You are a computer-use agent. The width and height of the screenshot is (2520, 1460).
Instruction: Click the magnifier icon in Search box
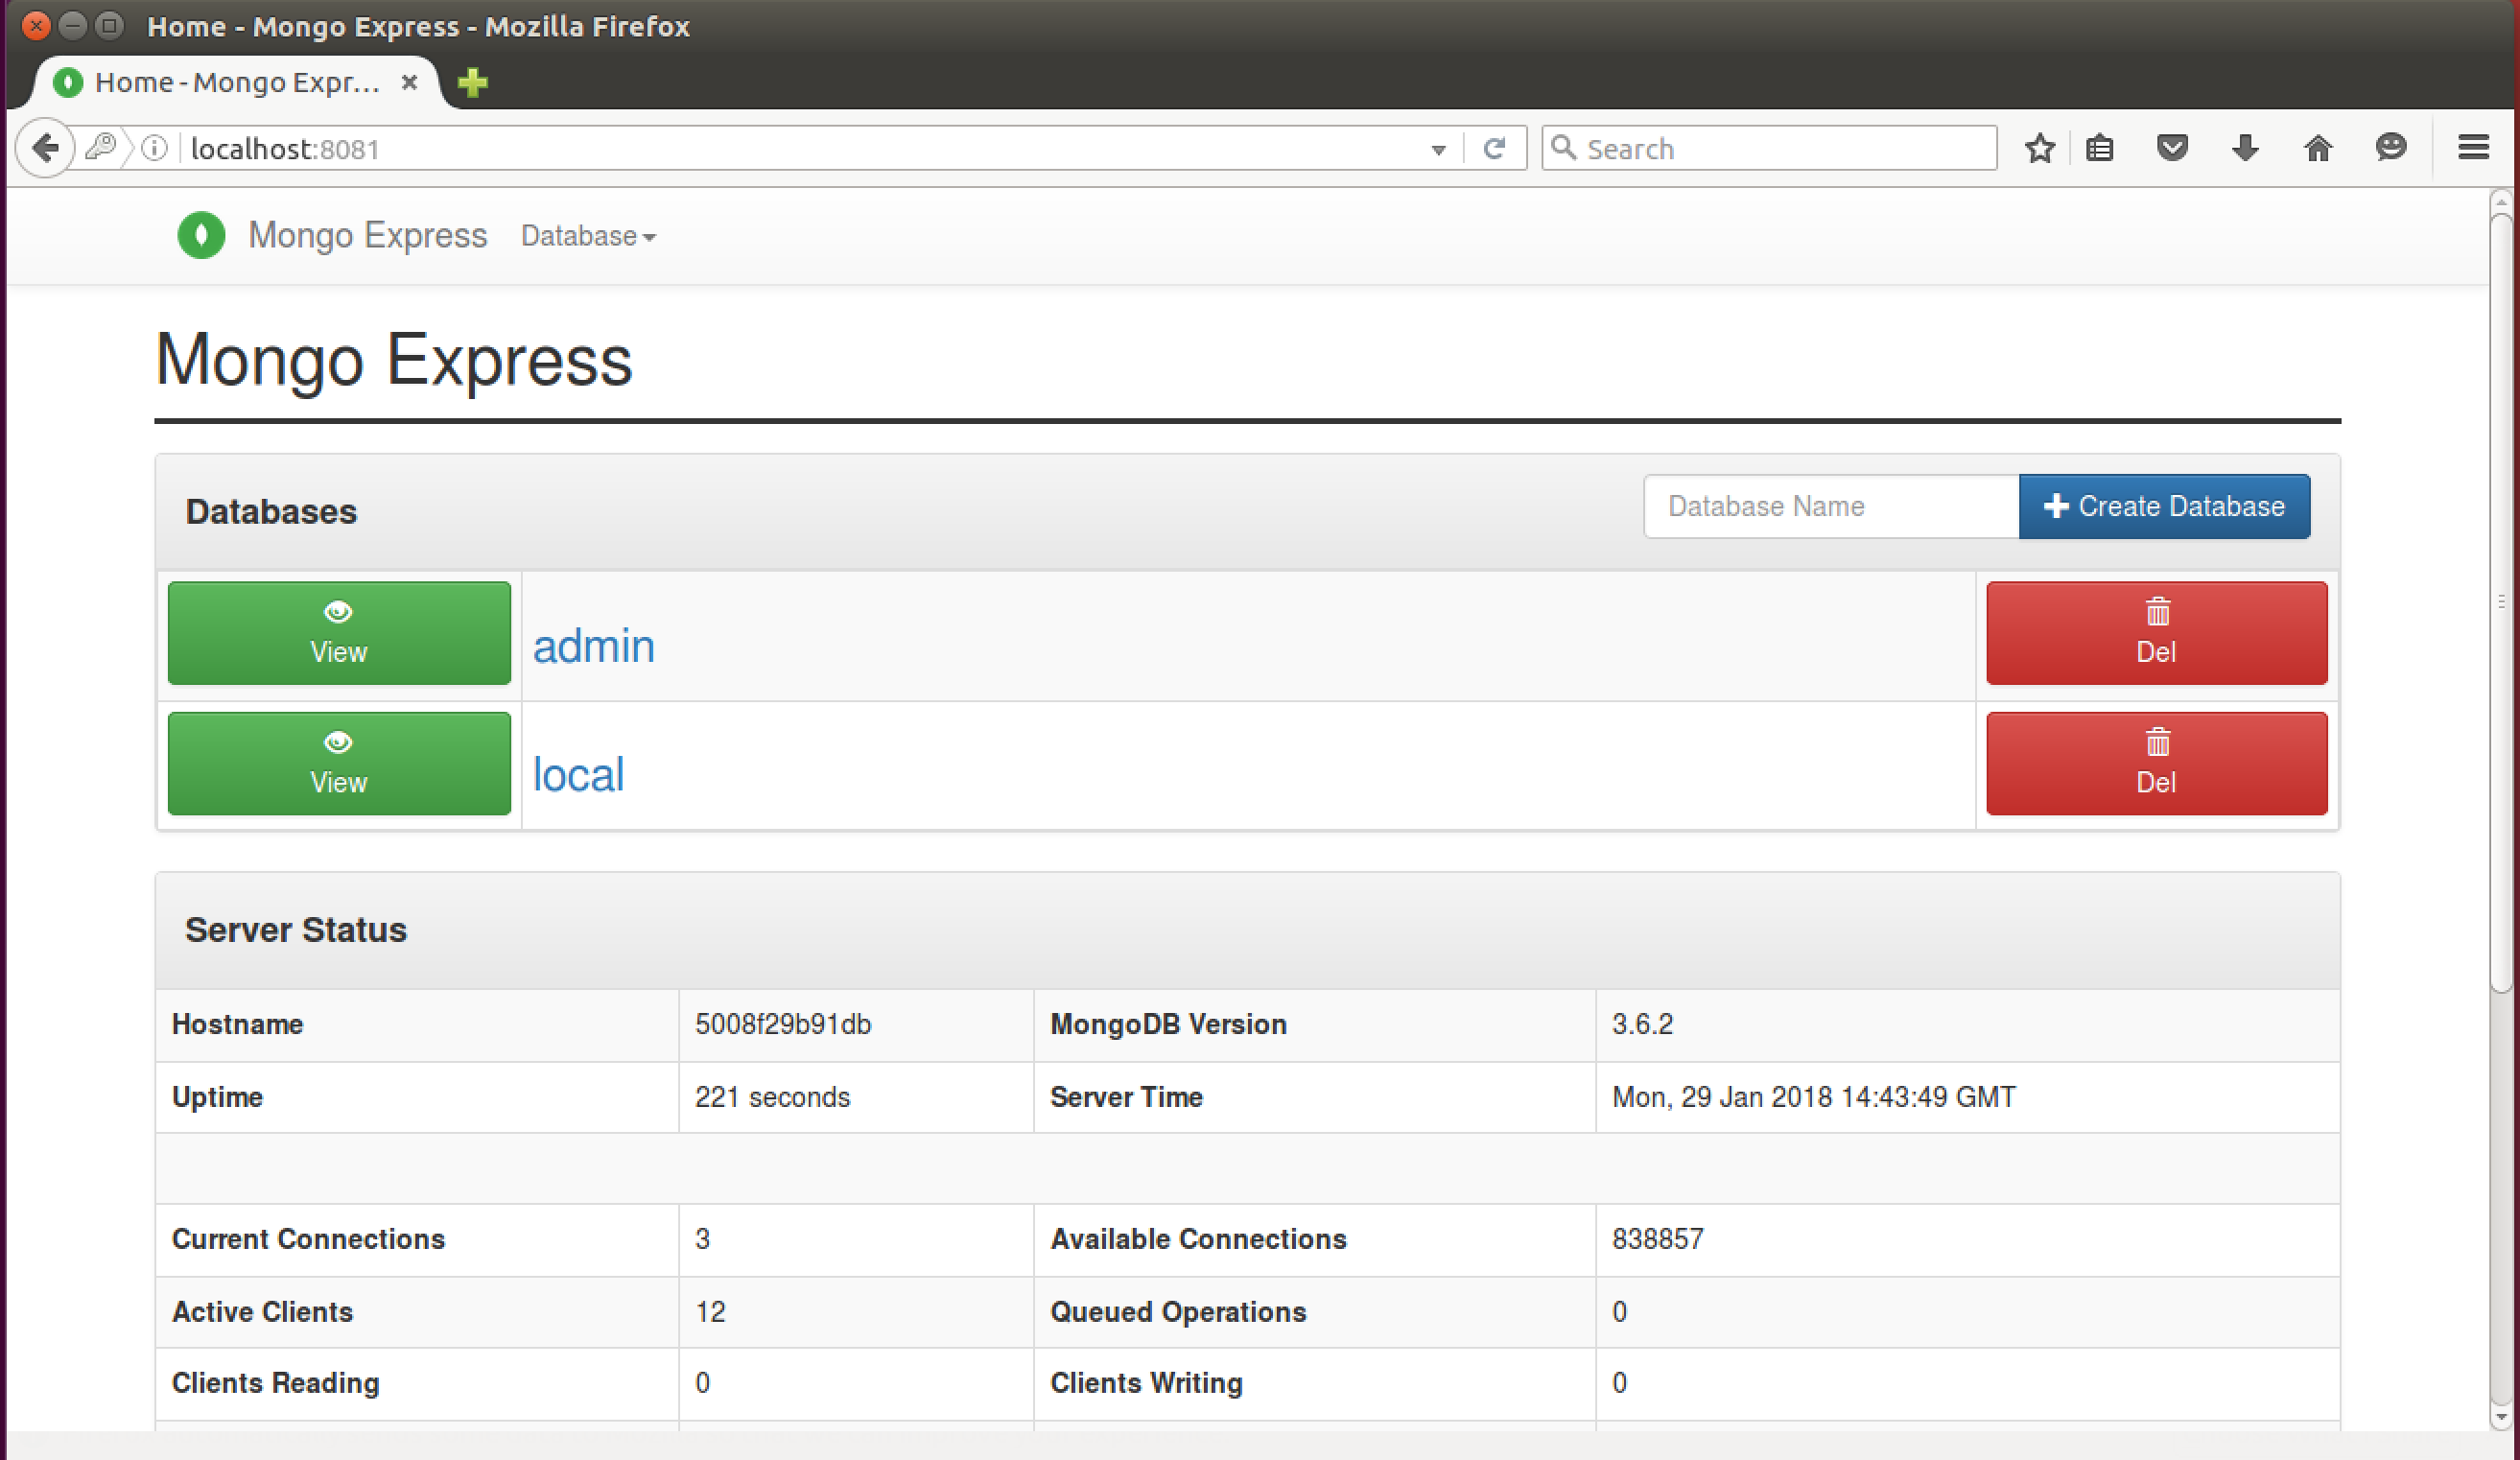[x=1563, y=148]
